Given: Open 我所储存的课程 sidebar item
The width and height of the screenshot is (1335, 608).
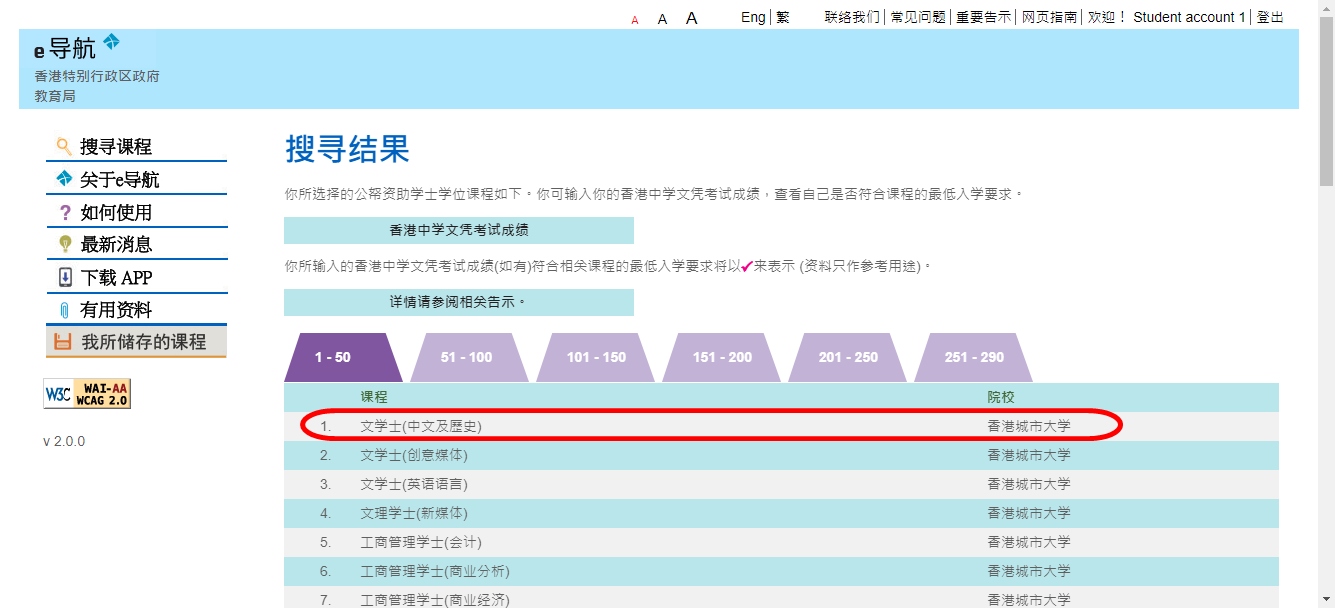Looking at the screenshot, I should pos(136,341).
